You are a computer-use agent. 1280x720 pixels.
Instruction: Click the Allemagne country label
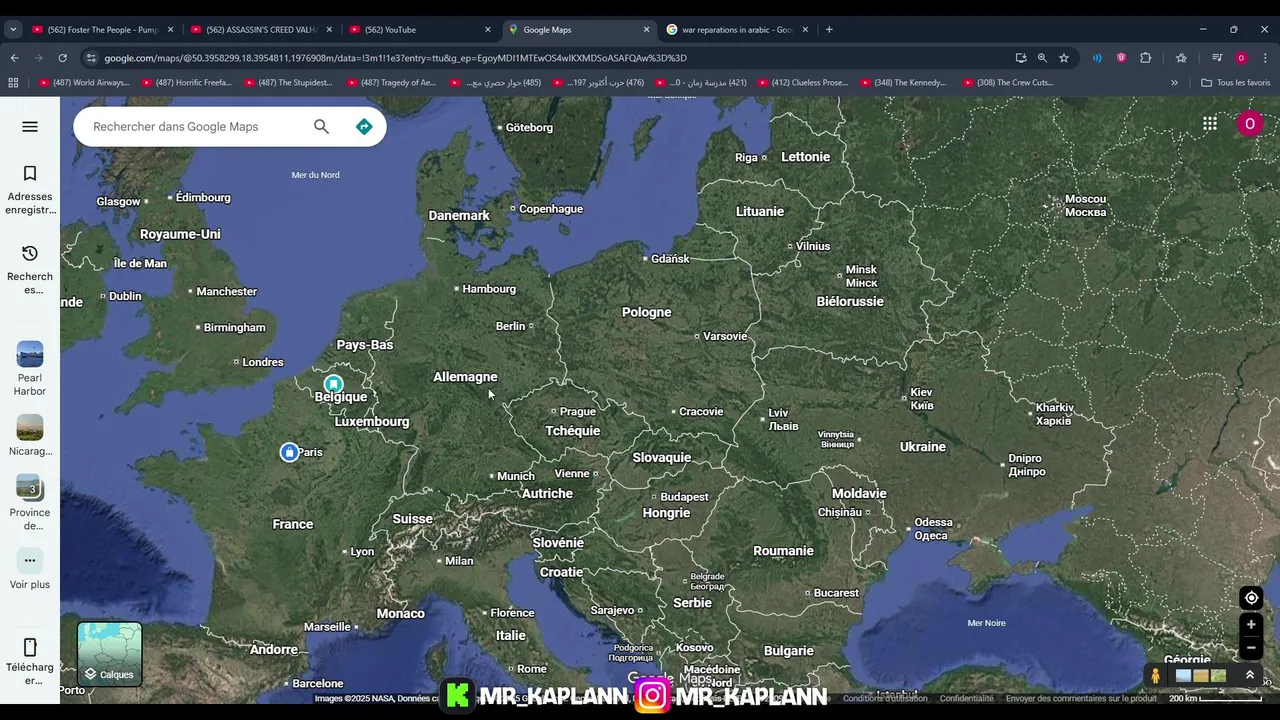point(465,377)
